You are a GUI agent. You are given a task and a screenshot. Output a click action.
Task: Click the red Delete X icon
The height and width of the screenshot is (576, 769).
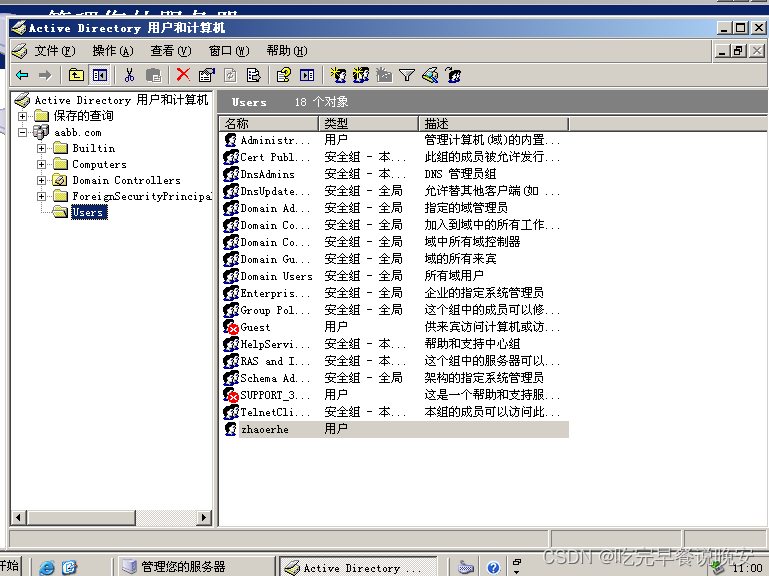pos(183,75)
